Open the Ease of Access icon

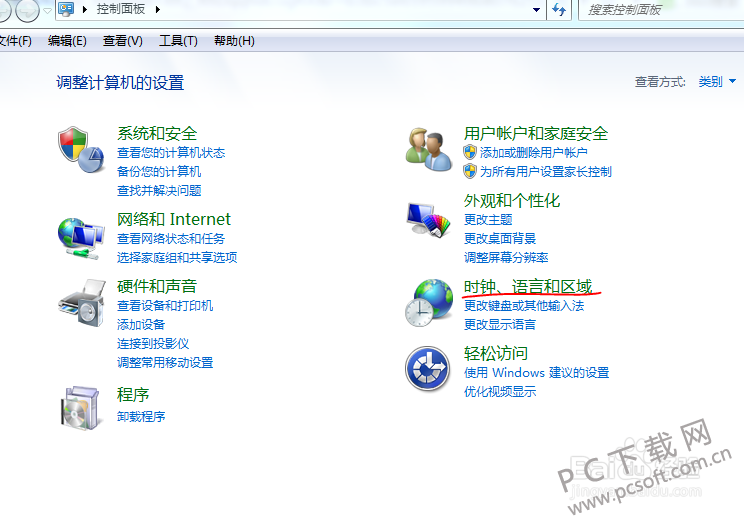click(x=429, y=370)
